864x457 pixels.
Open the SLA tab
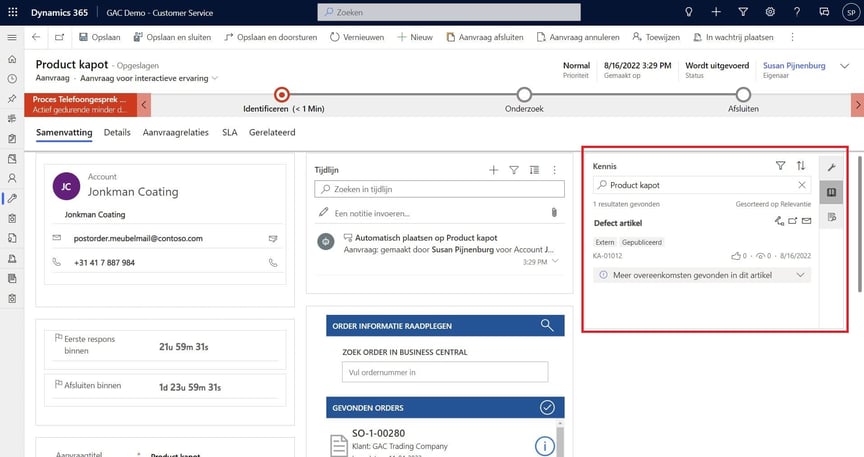coord(229,132)
